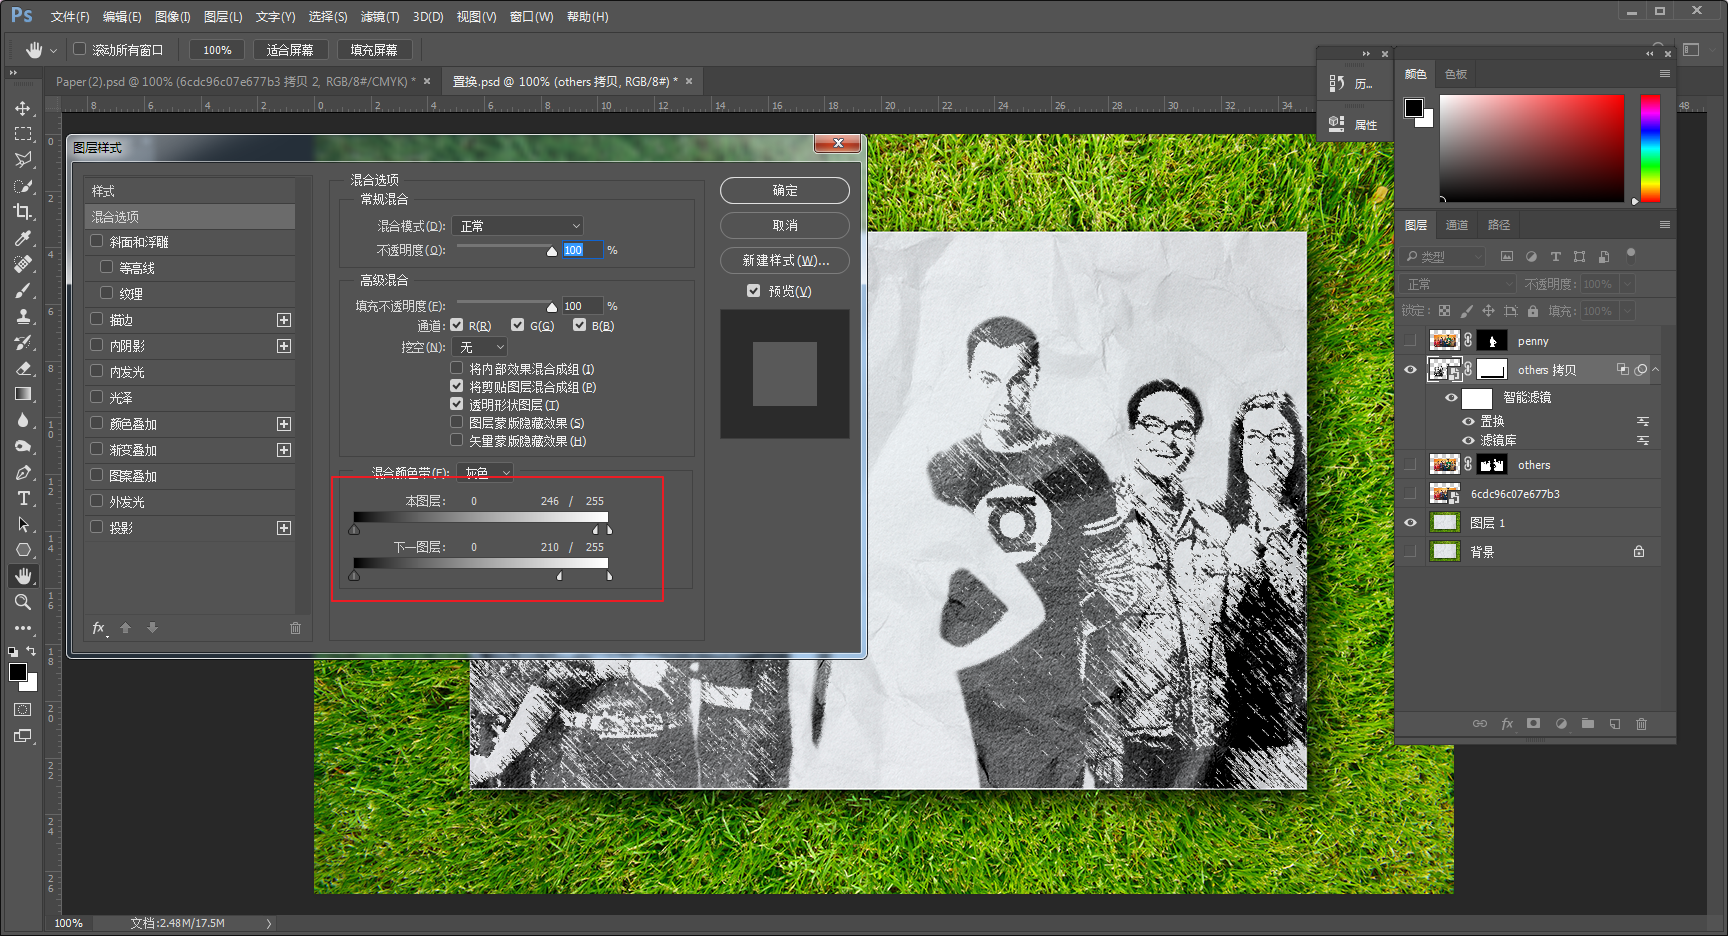Select the Eyedropper tool
This screenshot has height=936, width=1728.
23,238
